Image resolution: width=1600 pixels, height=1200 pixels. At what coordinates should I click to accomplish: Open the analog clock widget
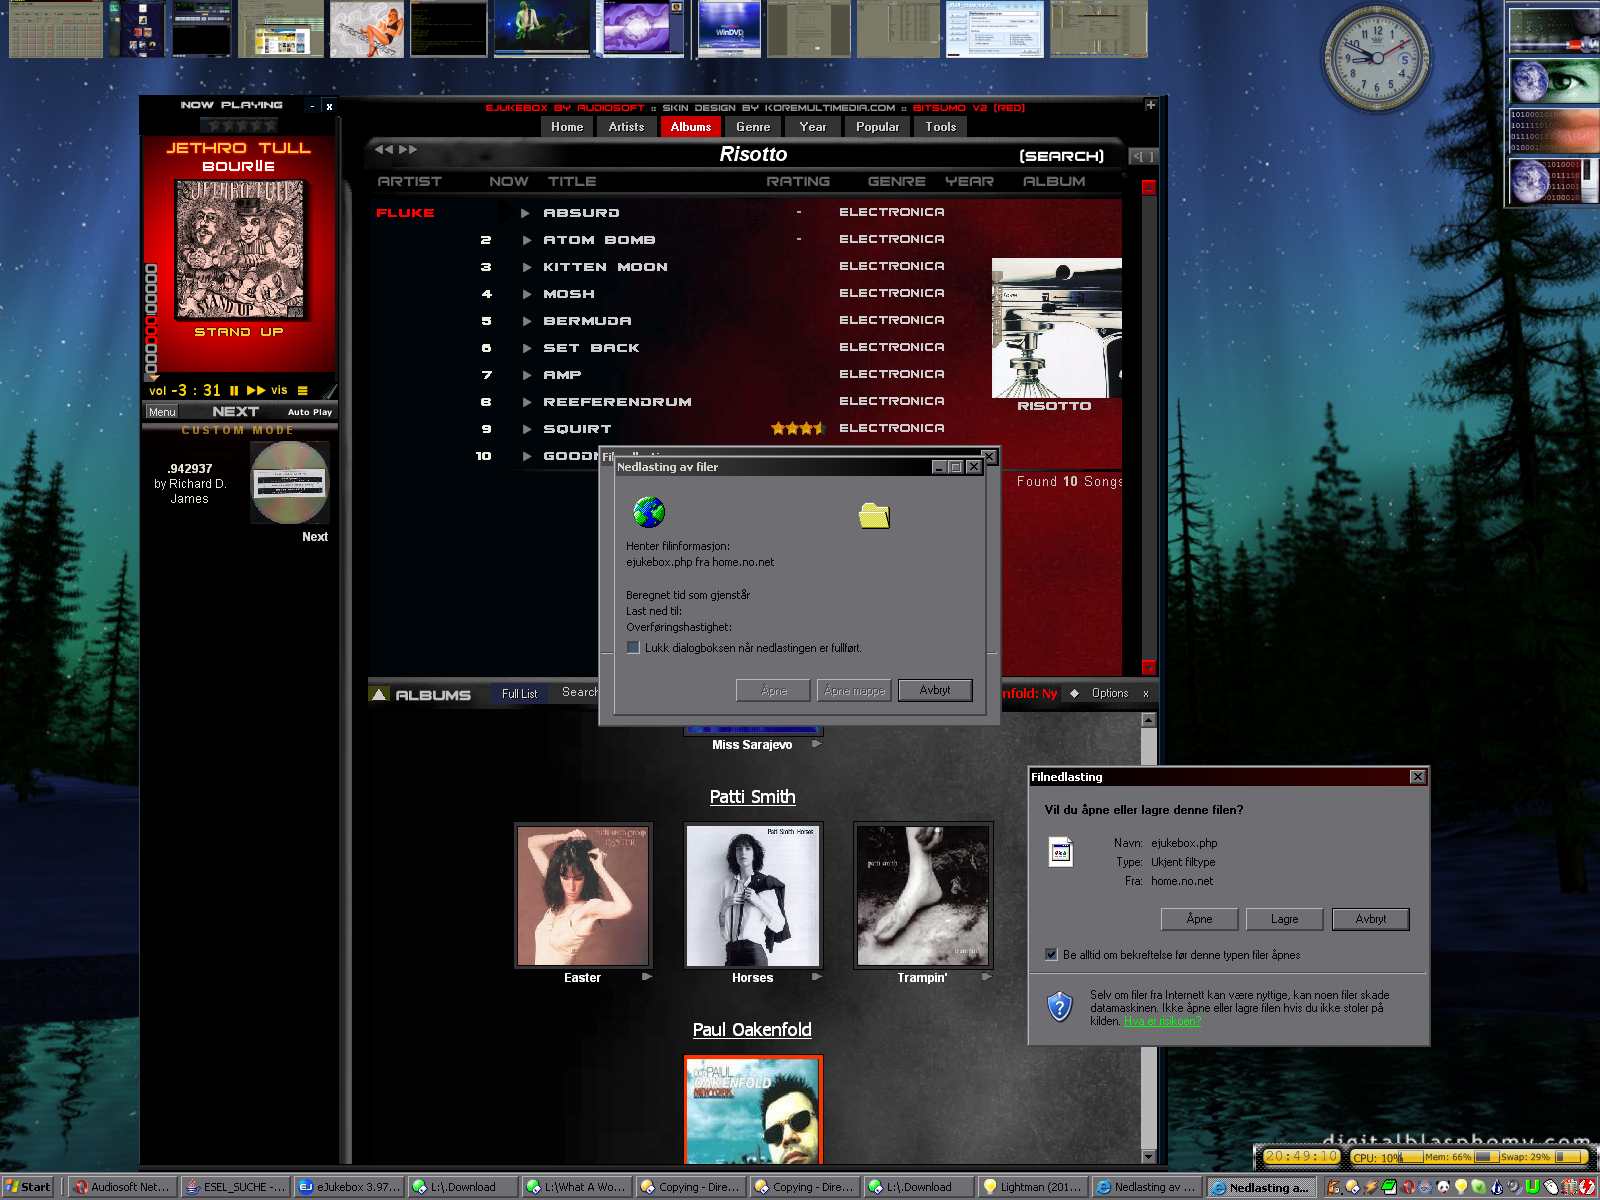1377,57
